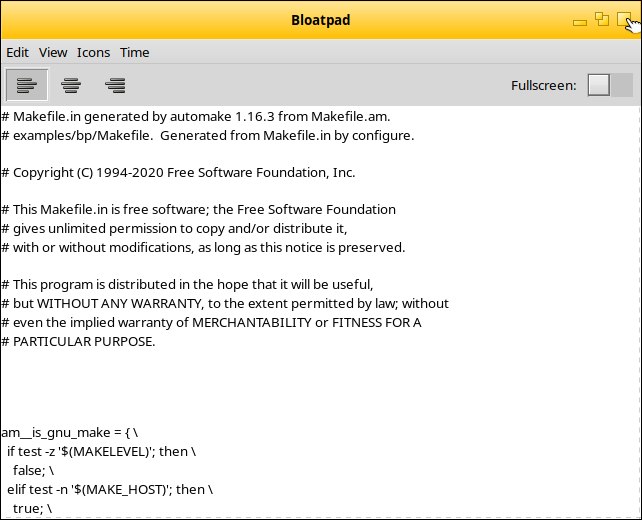Screen dimensions: 642x520
Task: Click line 'am__is_gnu_make = { \'
Action: click(70, 433)
